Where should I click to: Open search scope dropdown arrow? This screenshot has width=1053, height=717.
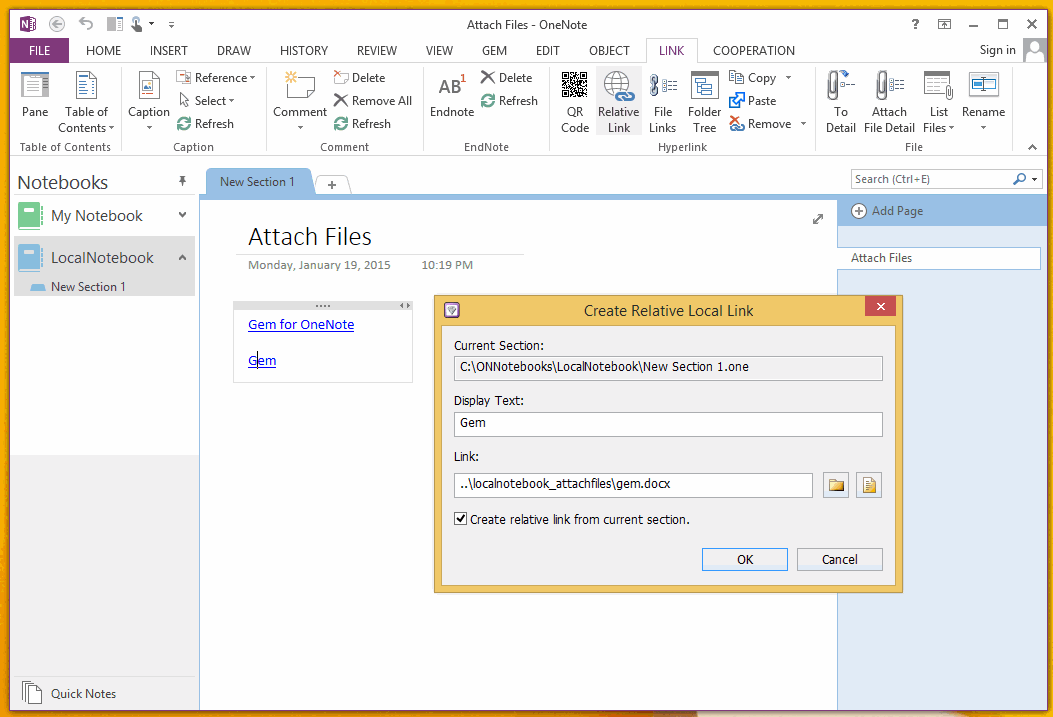1034,179
